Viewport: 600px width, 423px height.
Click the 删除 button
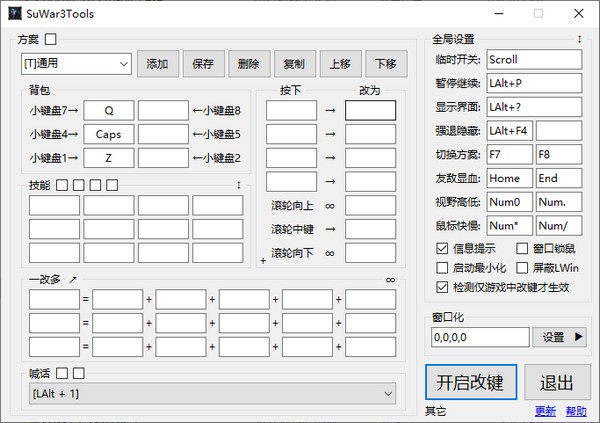pyautogui.click(x=249, y=64)
